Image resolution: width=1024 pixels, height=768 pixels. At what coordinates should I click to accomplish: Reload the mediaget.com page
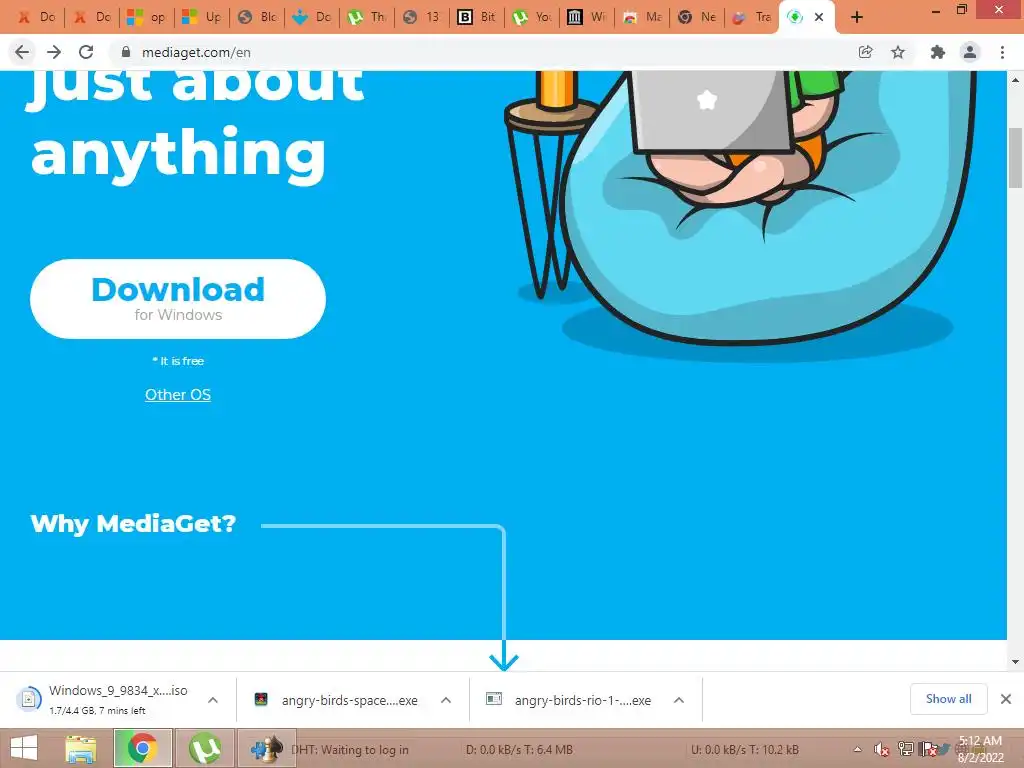(86, 52)
